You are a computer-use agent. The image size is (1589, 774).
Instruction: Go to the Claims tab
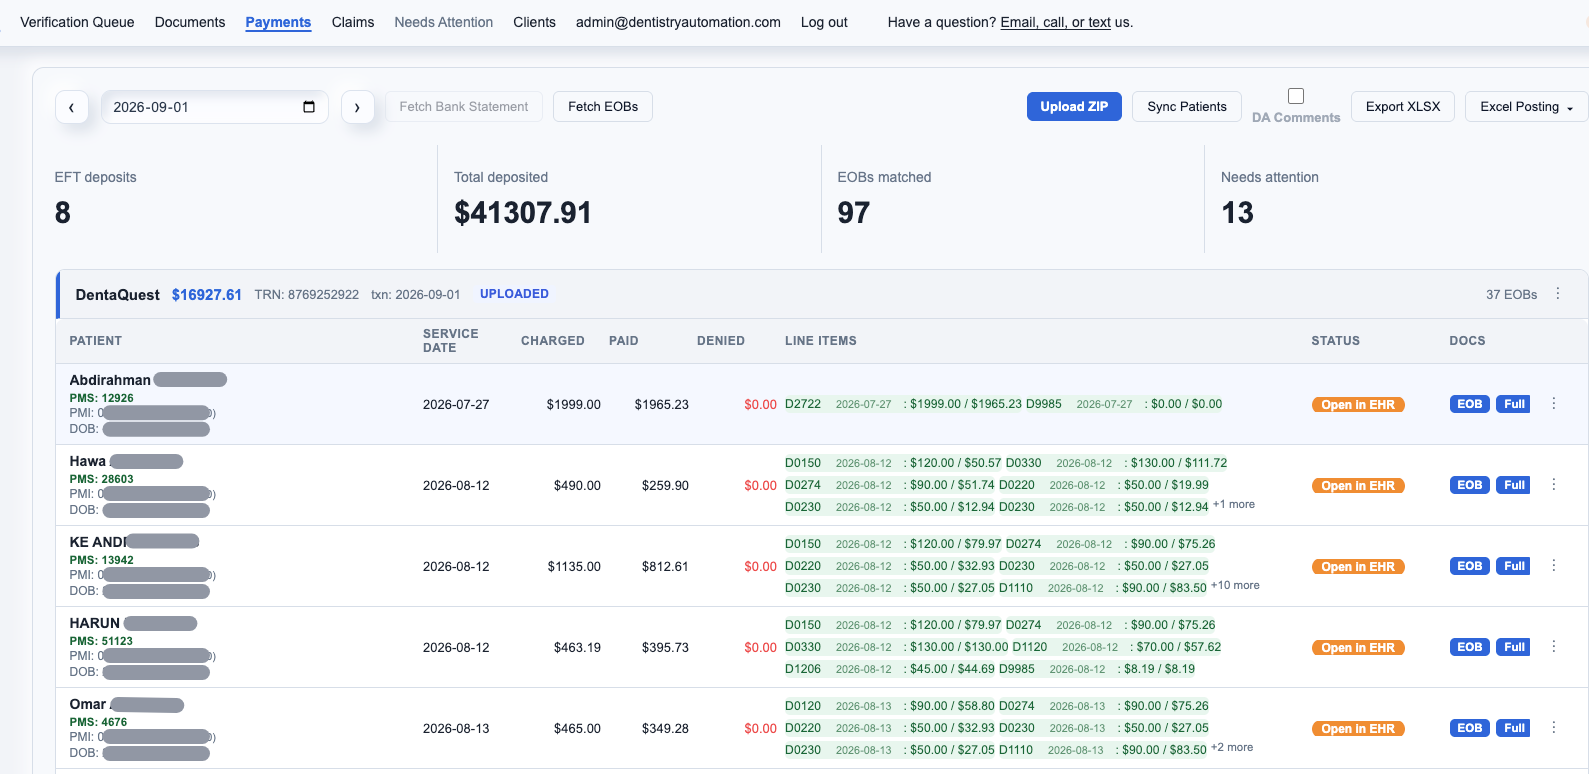point(353,22)
